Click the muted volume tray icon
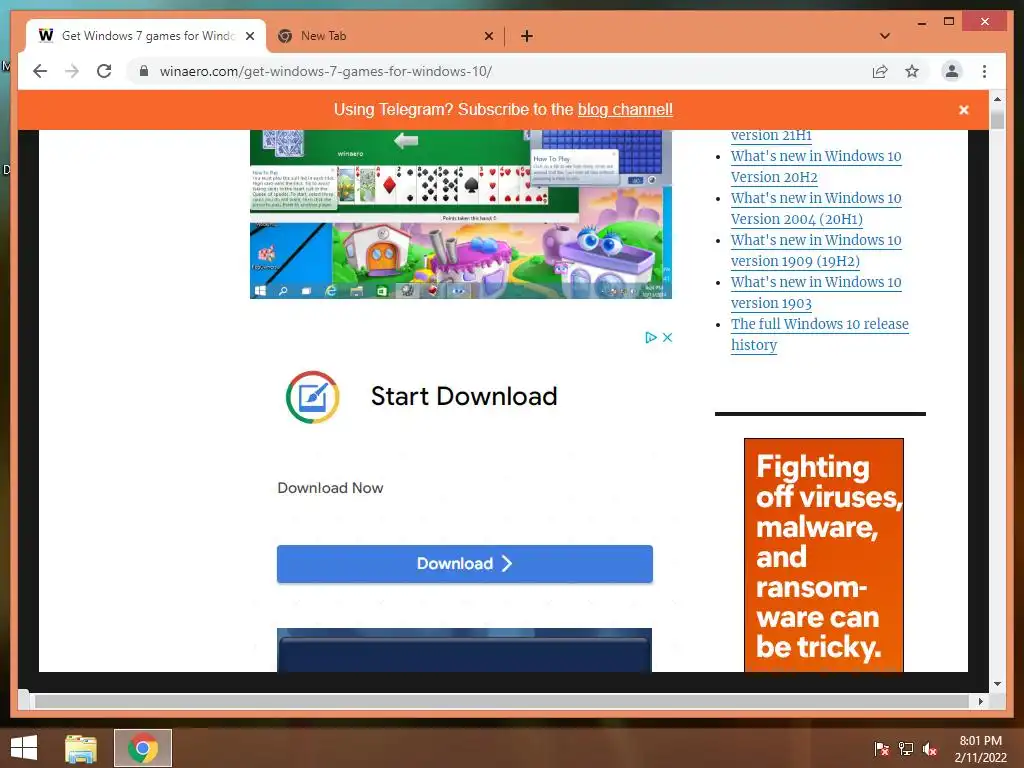 [930, 749]
